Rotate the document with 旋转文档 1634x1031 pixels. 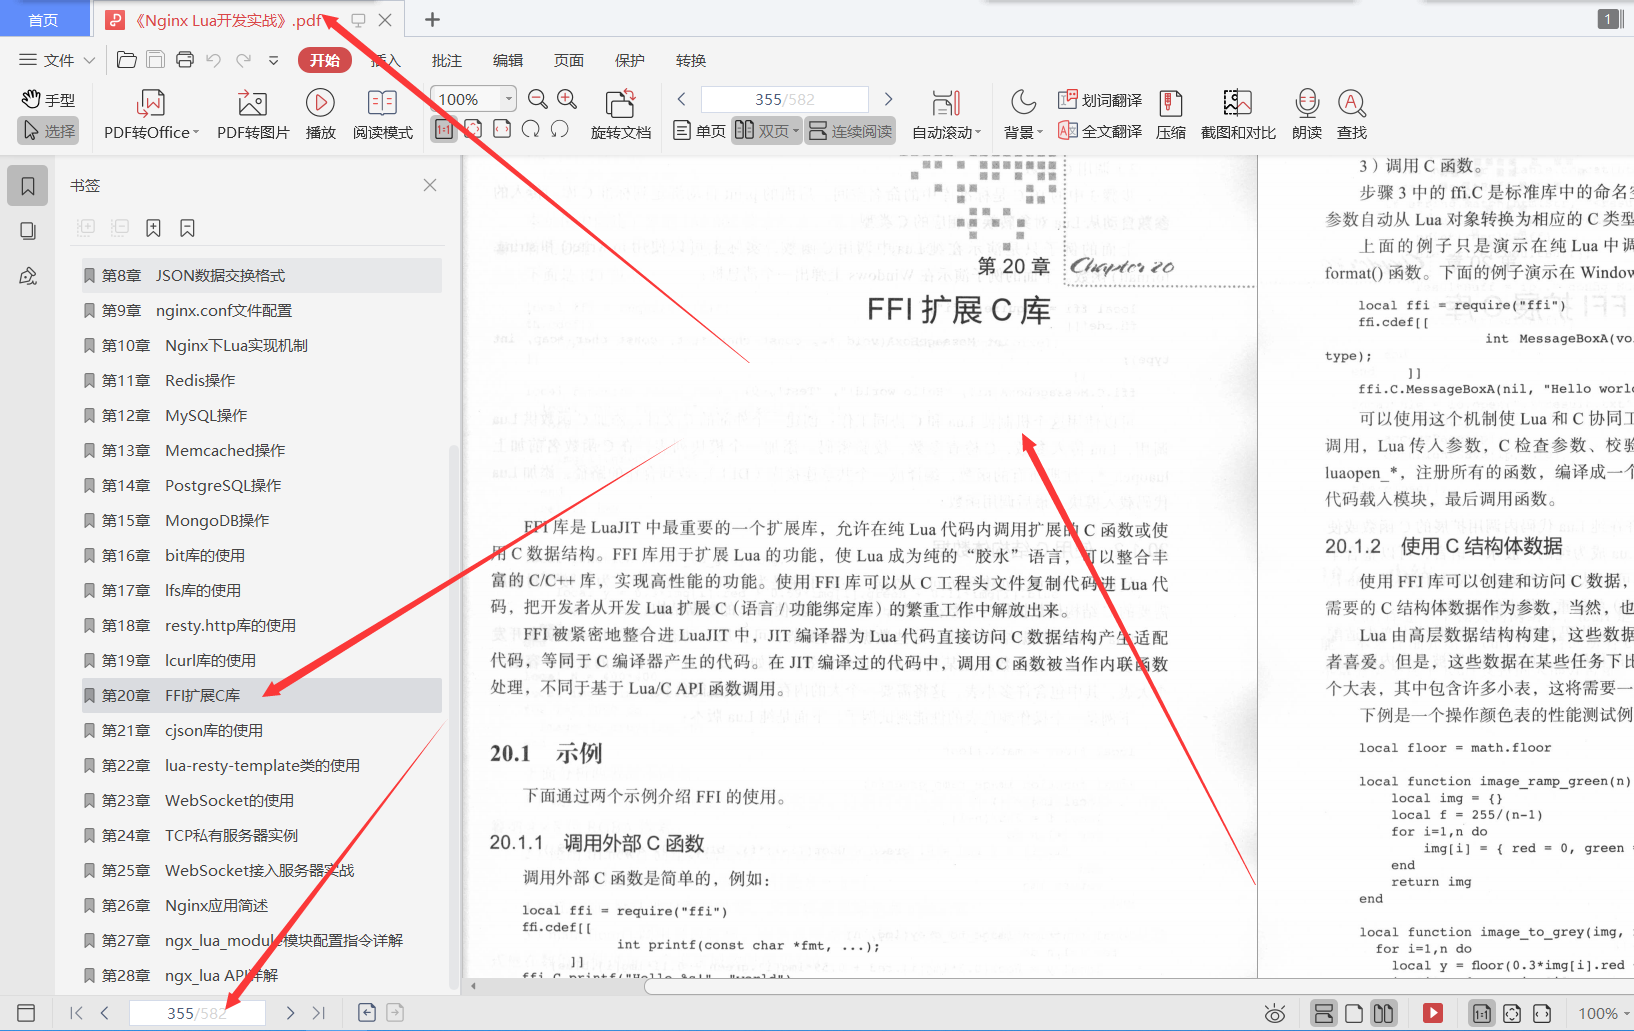pos(619,113)
